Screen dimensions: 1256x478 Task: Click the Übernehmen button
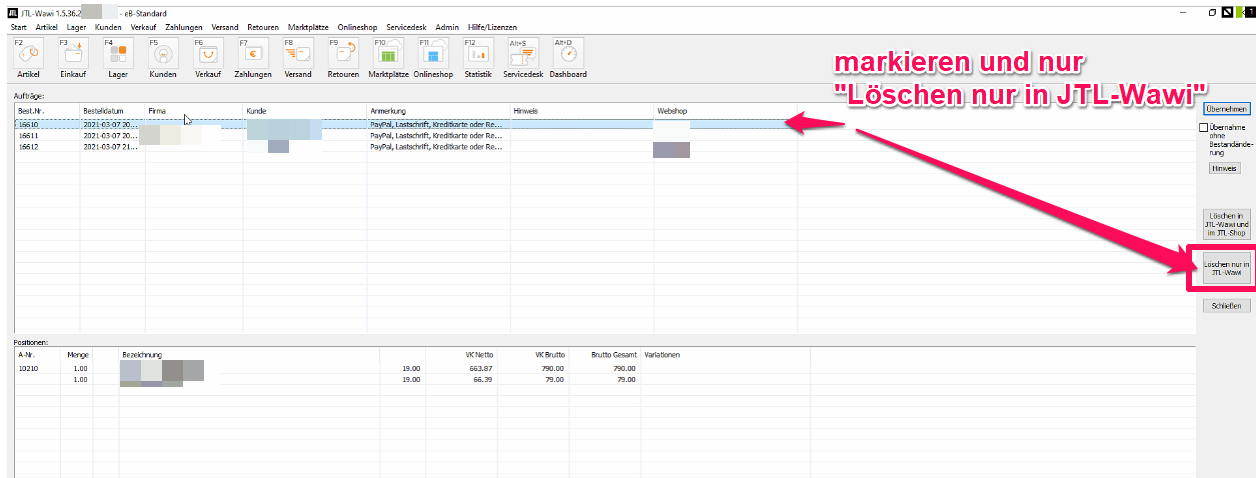tap(1226, 109)
